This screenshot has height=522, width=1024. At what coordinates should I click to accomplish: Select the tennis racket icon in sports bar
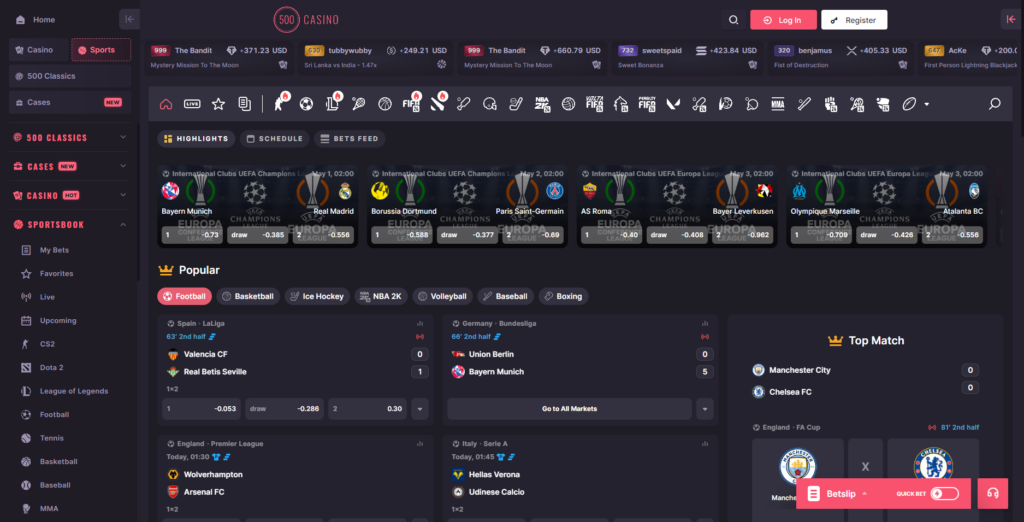point(359,104)
